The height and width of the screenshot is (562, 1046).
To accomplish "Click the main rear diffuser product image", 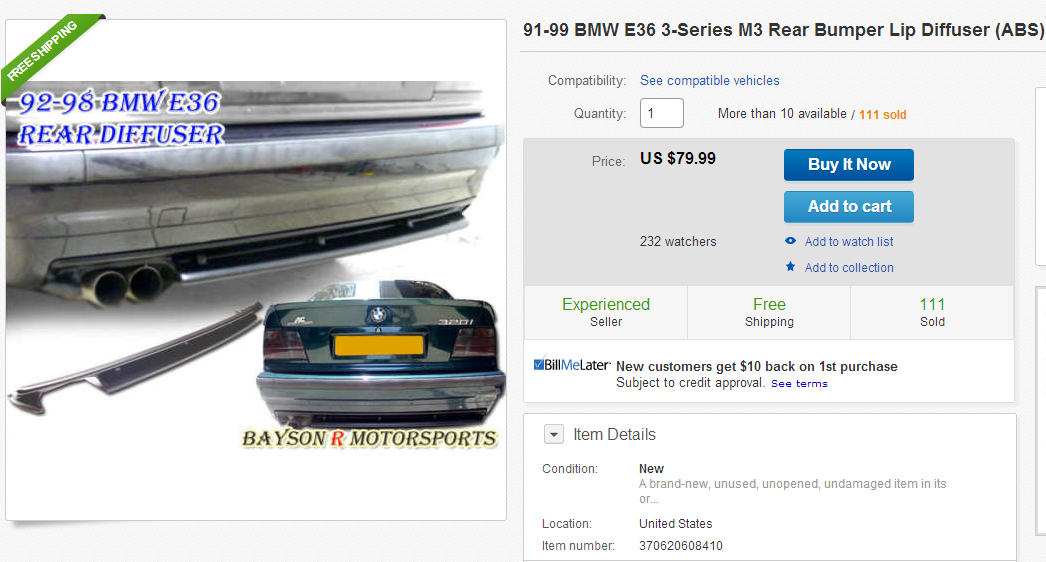I will (256, 270).
